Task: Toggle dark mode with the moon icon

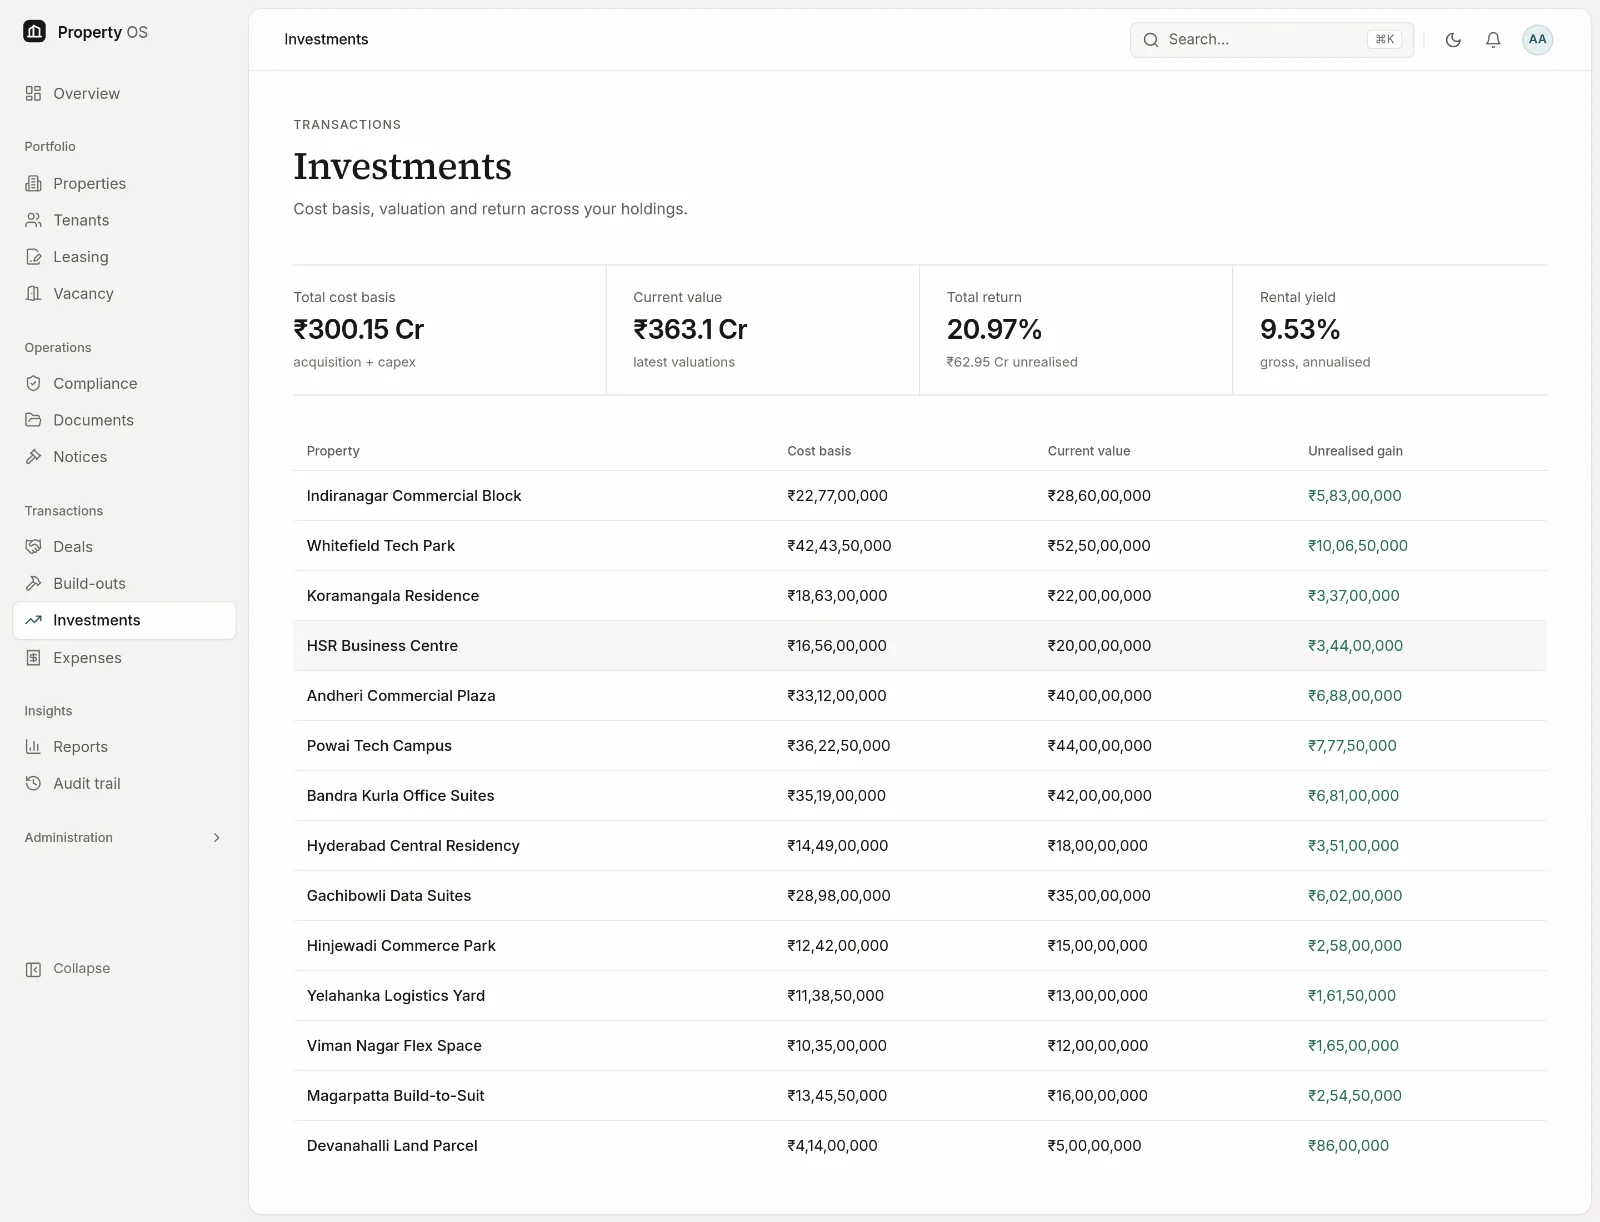Action: coord(1453,40)
